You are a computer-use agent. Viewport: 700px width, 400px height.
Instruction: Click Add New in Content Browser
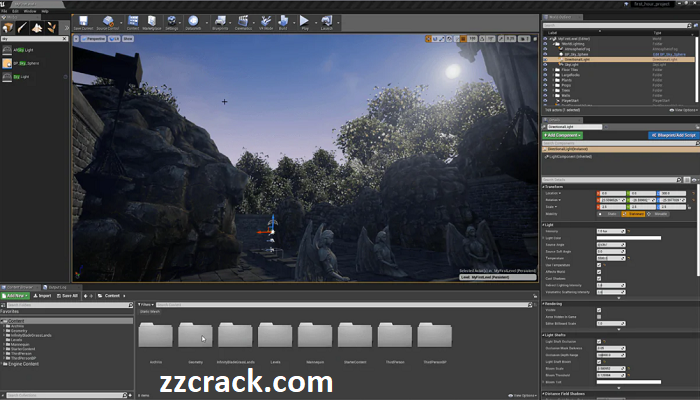pos(15,296)
